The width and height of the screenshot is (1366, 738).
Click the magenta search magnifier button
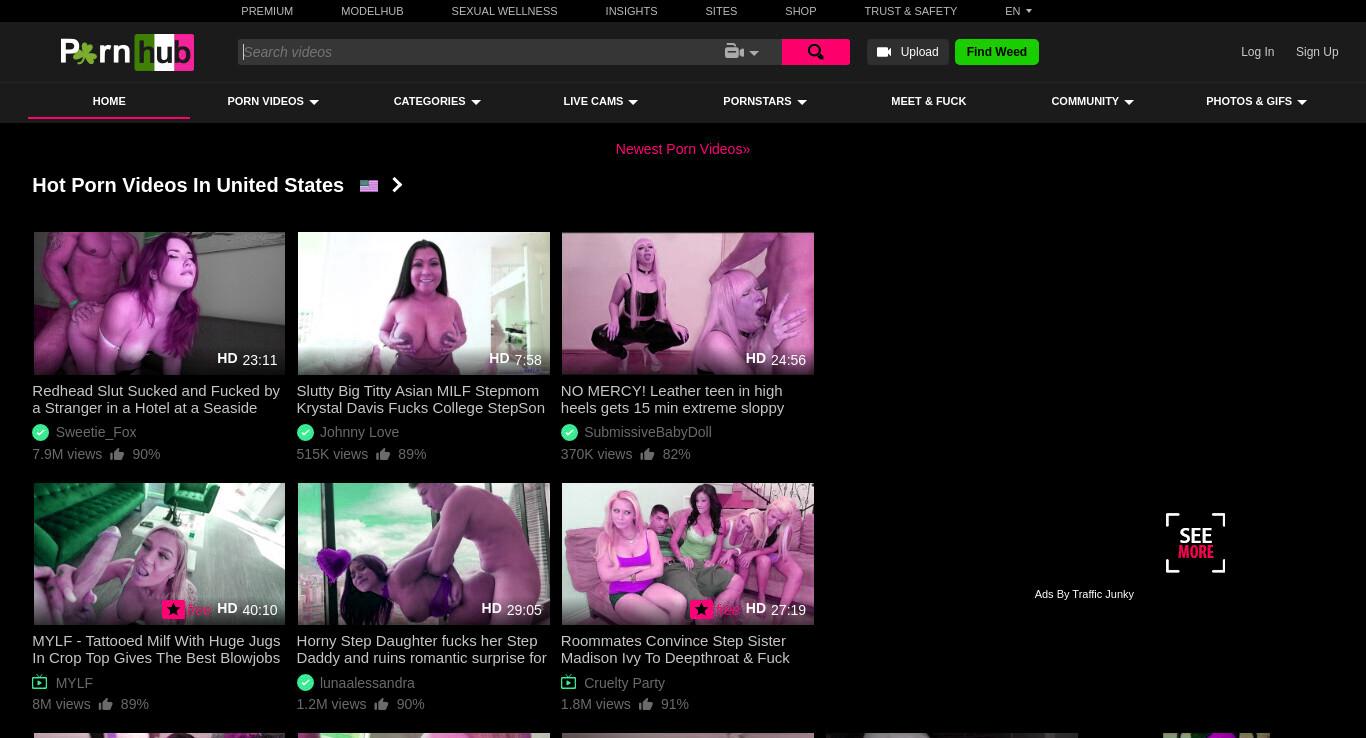tap(816, 52)
